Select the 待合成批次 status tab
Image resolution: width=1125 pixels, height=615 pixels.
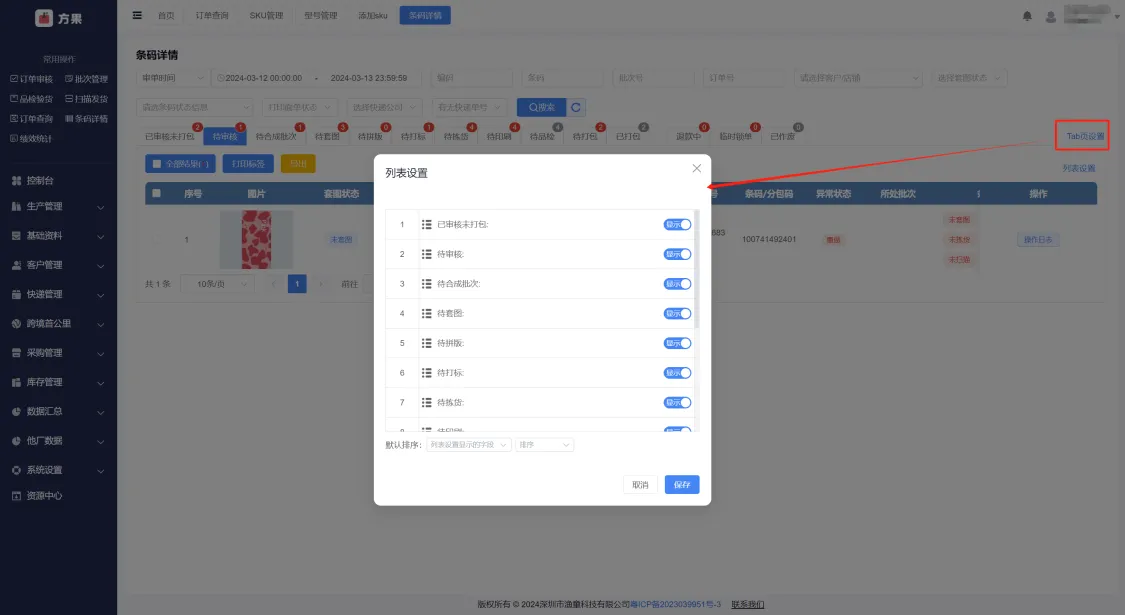click(276, 136)
